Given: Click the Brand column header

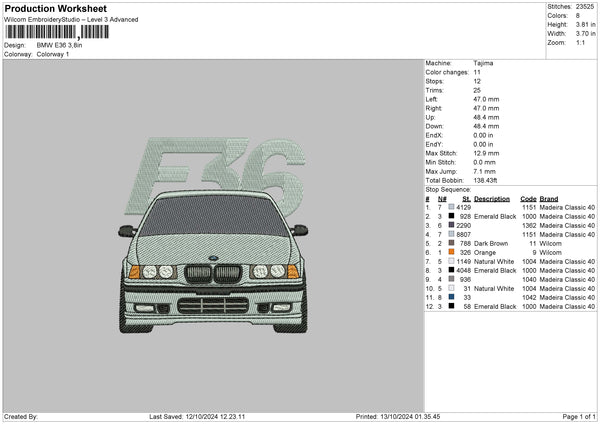Looking at the screenshot, I should pos(549,199).
